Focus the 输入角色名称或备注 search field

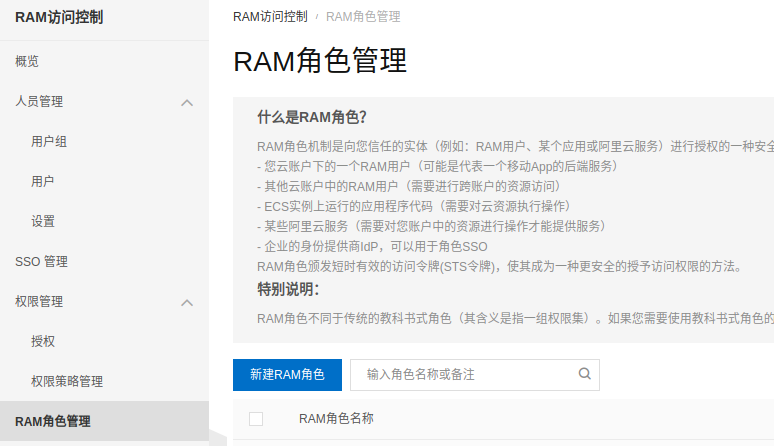point(475,374)
